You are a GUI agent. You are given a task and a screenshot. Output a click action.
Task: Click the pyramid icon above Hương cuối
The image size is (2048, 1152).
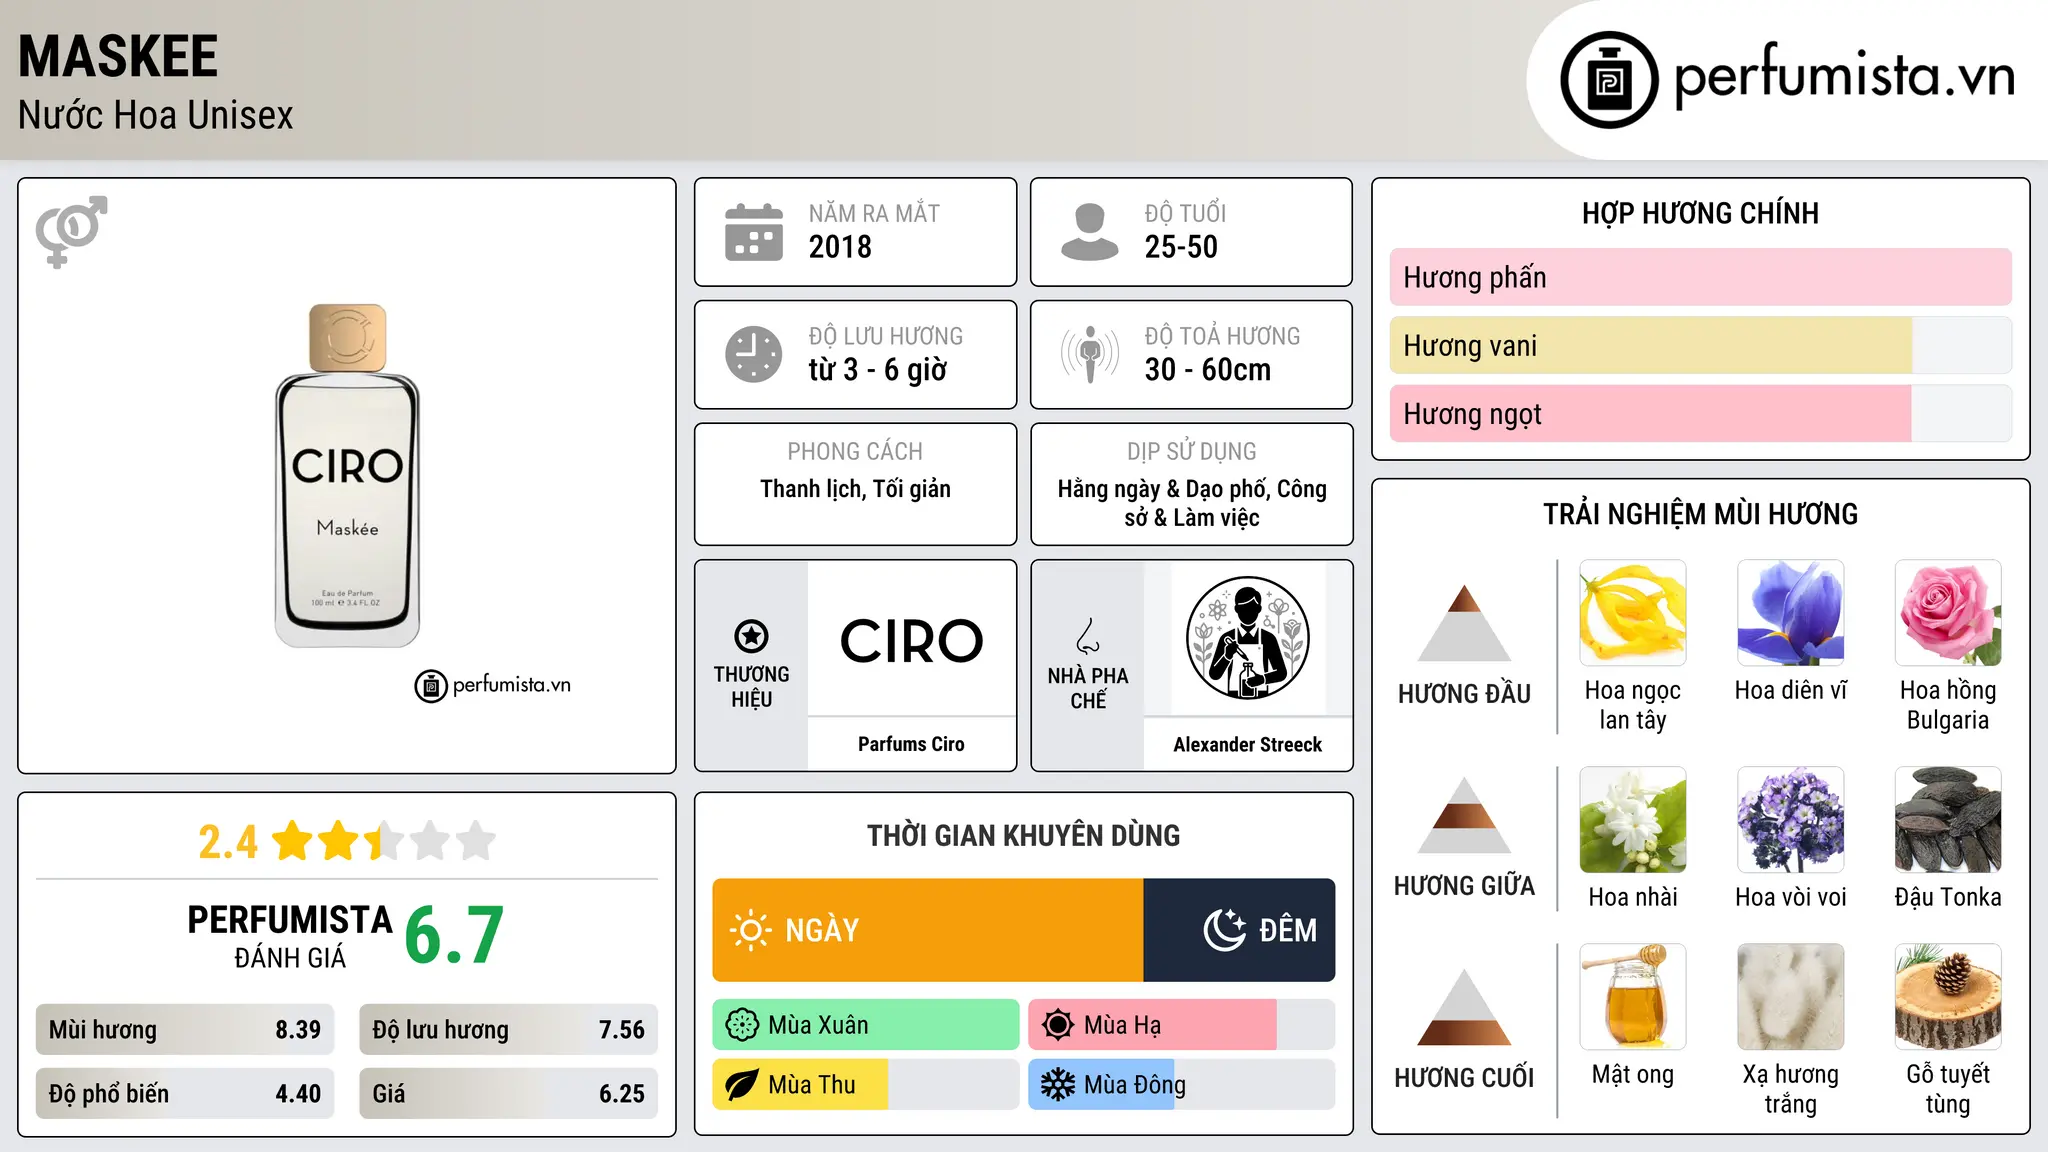1464,1008
